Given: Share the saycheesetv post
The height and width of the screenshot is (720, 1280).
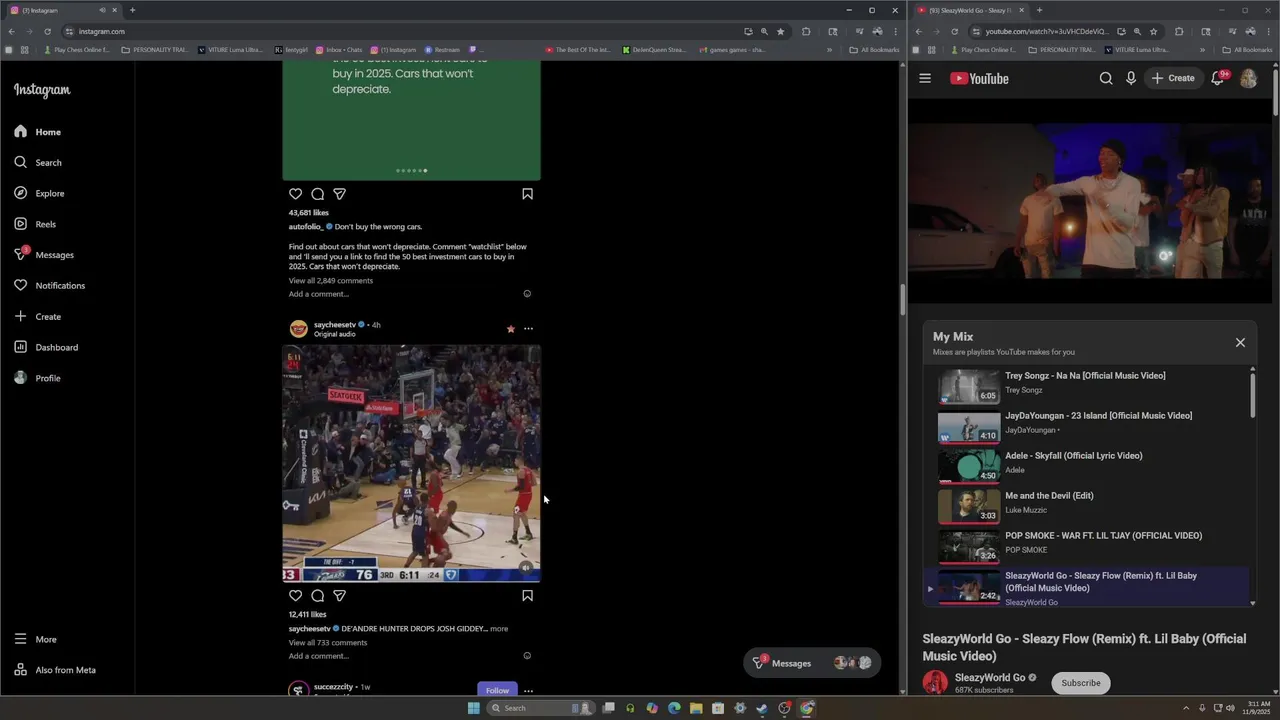Looking at the screenshot, I should click(x=339, y=596).
